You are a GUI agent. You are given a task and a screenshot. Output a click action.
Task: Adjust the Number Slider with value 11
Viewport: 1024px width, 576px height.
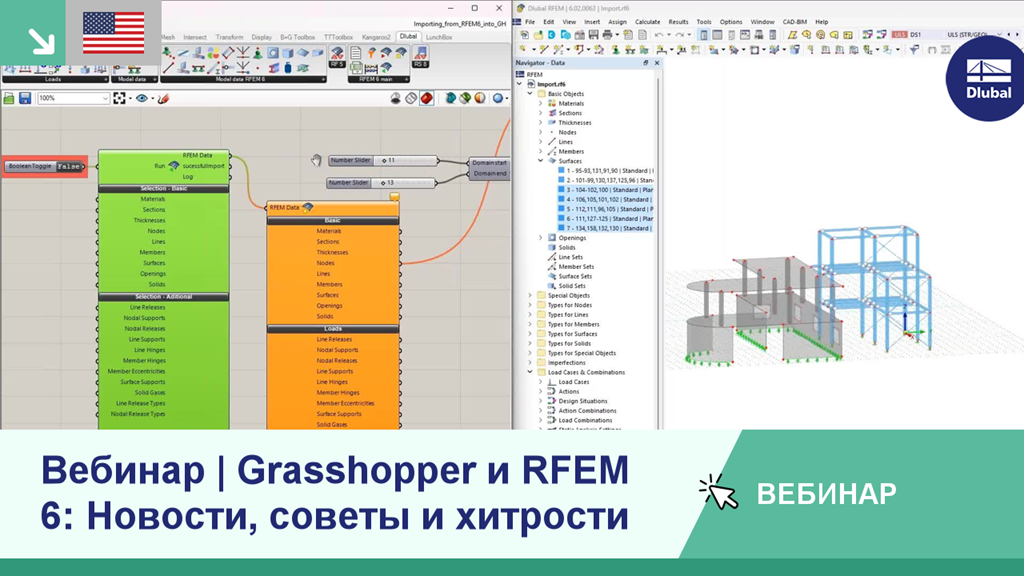coord(383,160)
